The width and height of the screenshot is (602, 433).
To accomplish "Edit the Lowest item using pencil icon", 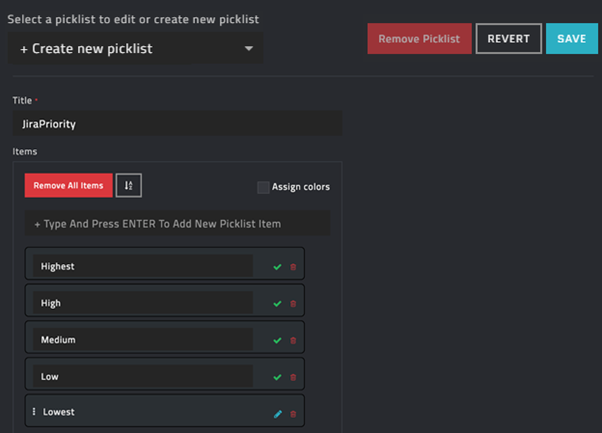I will click(278, 413).
